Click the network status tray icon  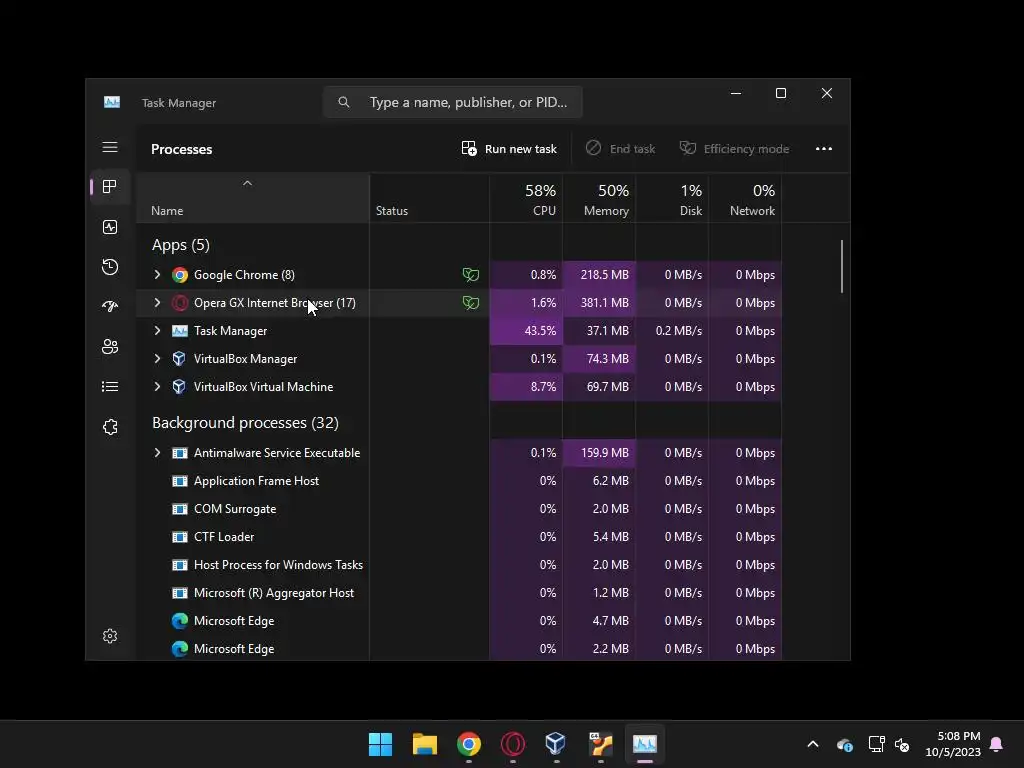(x=876, y=744)
